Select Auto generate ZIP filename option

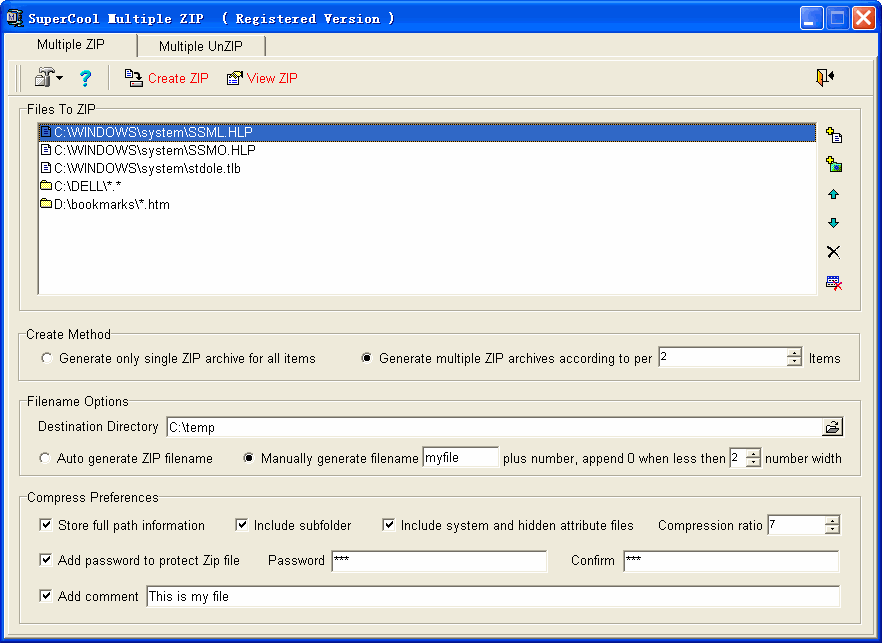point(44,458)
